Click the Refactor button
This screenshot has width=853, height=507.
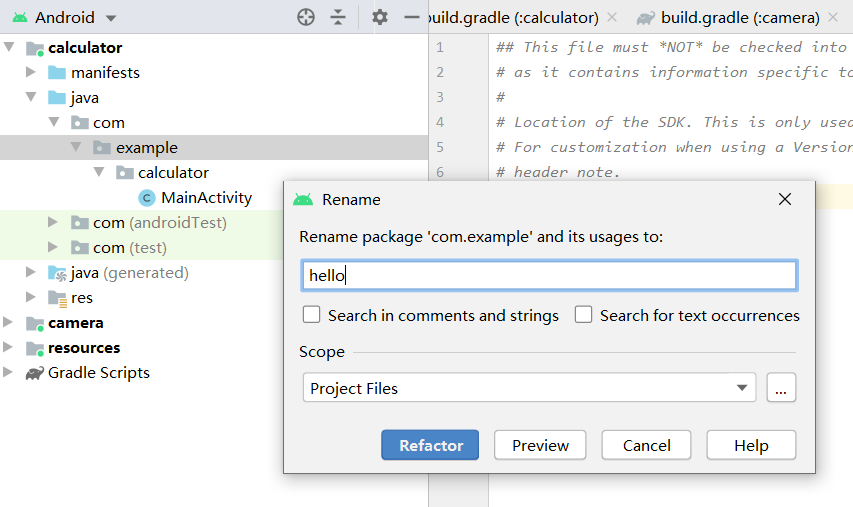click(x=430, y=445)
